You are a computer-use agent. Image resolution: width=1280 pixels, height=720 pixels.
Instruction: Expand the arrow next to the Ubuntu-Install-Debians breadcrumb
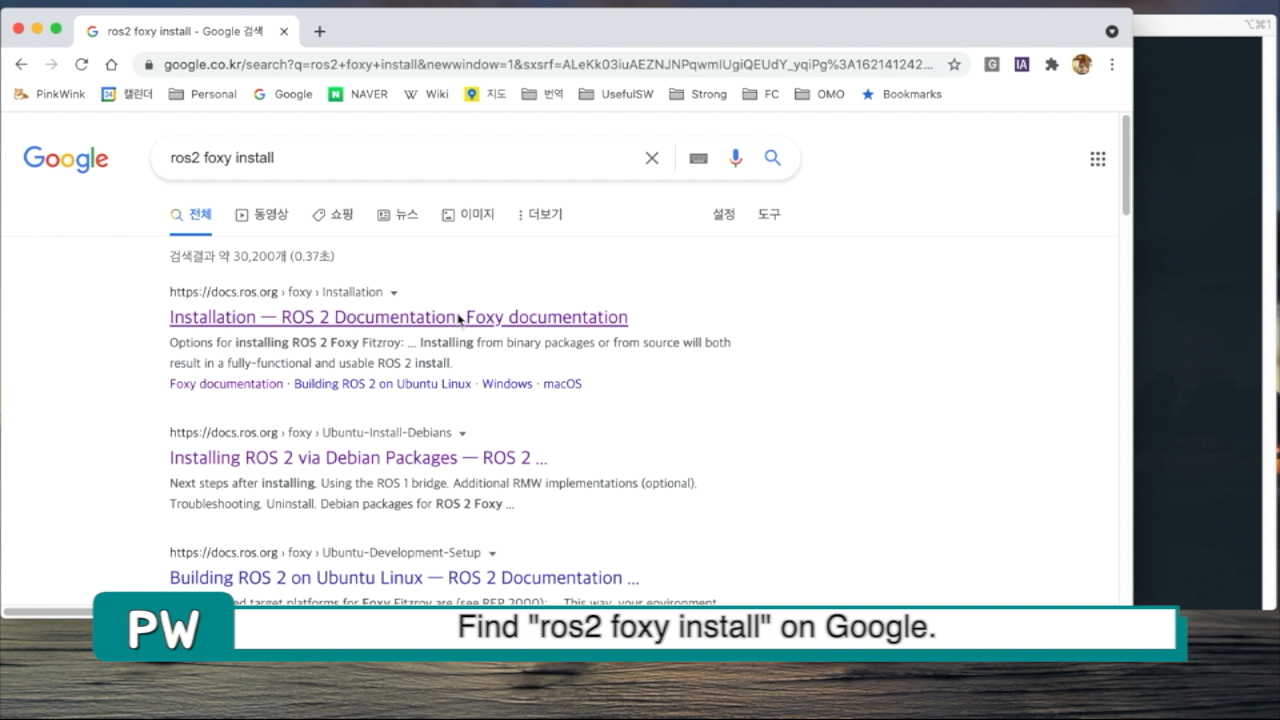coord(462,434)
